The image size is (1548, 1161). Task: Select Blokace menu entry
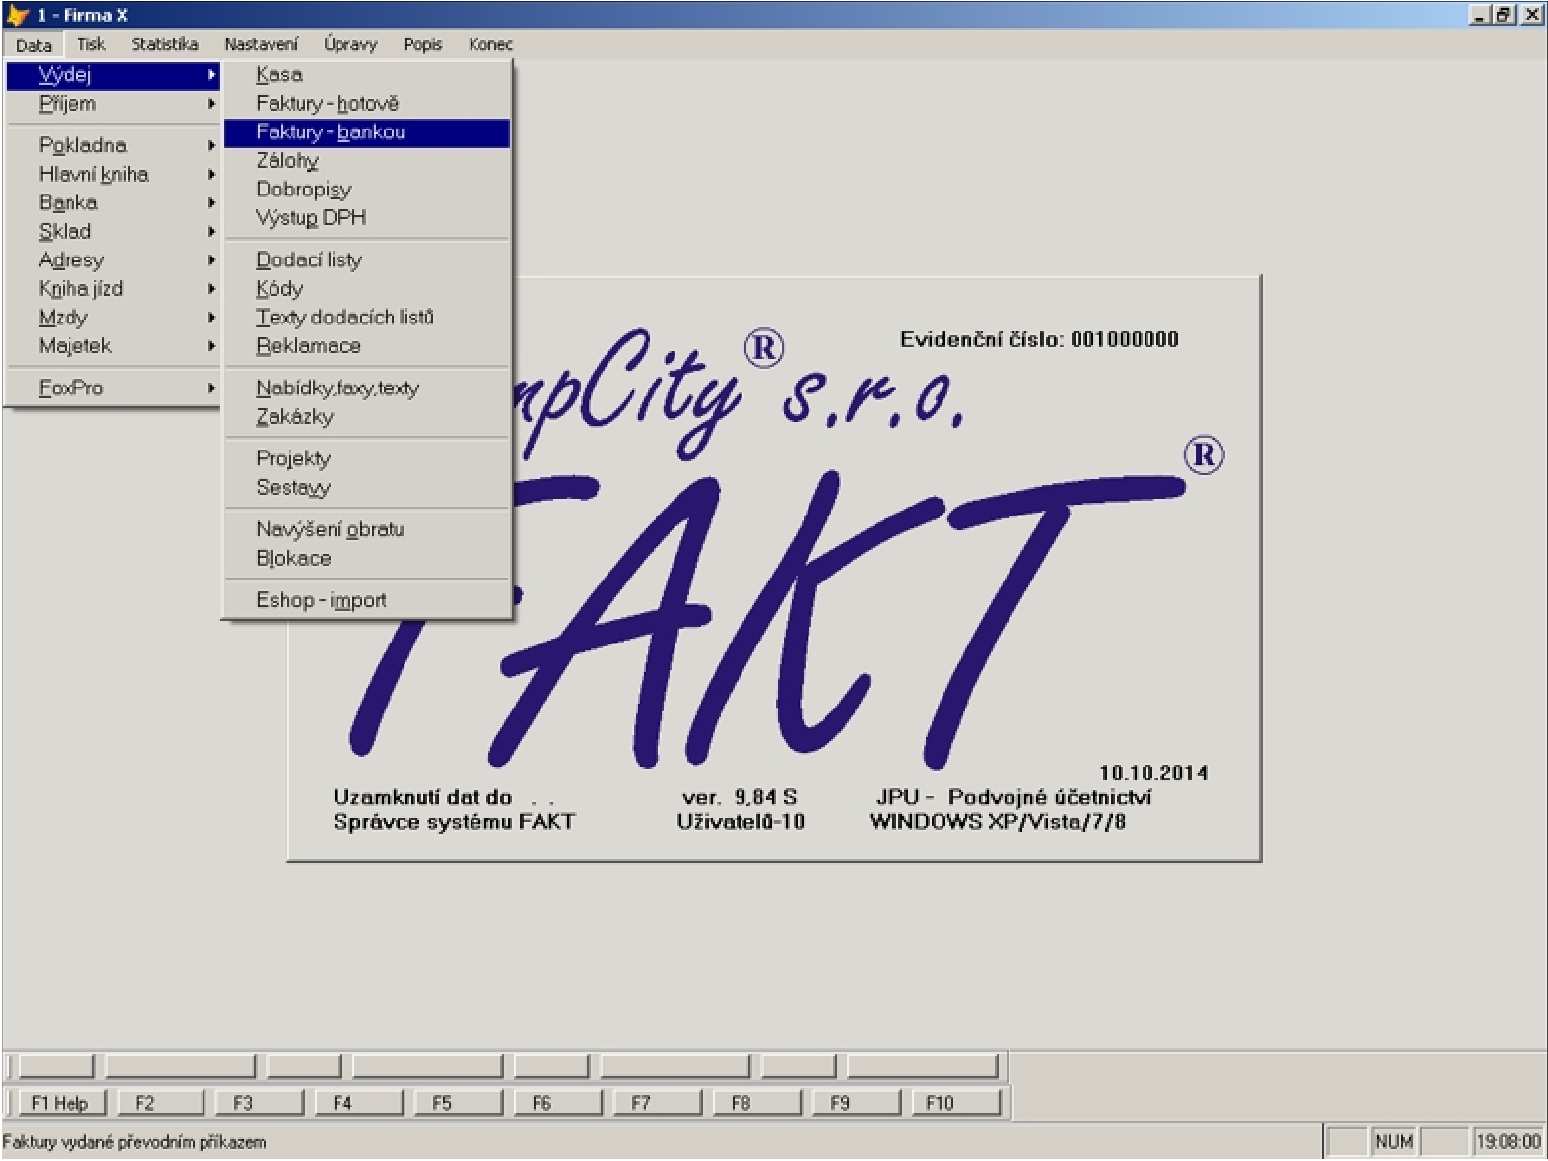[x=367, y=558]
